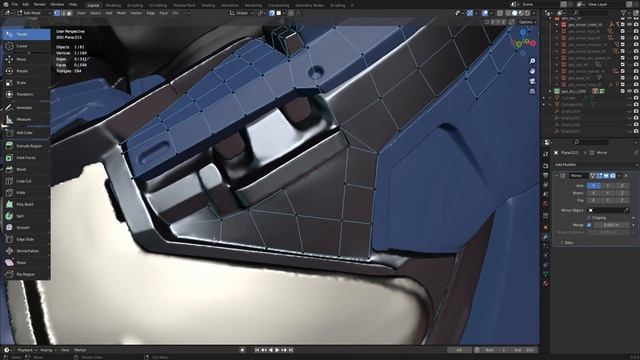
Task: Jump to the end frame button
Action: [291, 350]
